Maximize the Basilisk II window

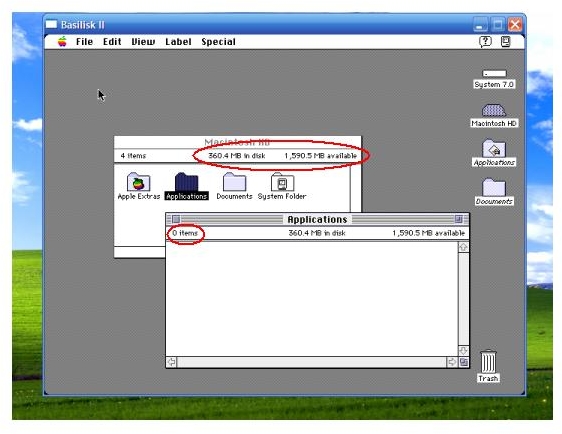pos(497,25)
